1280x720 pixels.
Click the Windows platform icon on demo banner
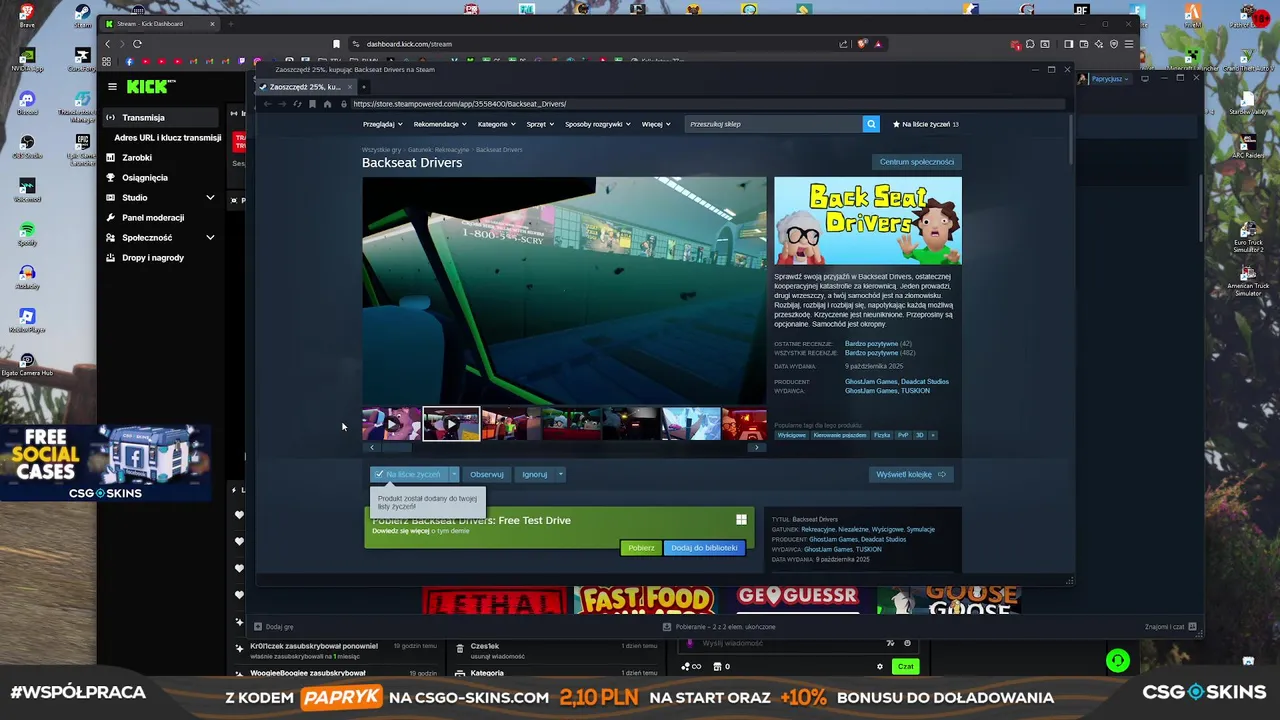pos(741,520)
